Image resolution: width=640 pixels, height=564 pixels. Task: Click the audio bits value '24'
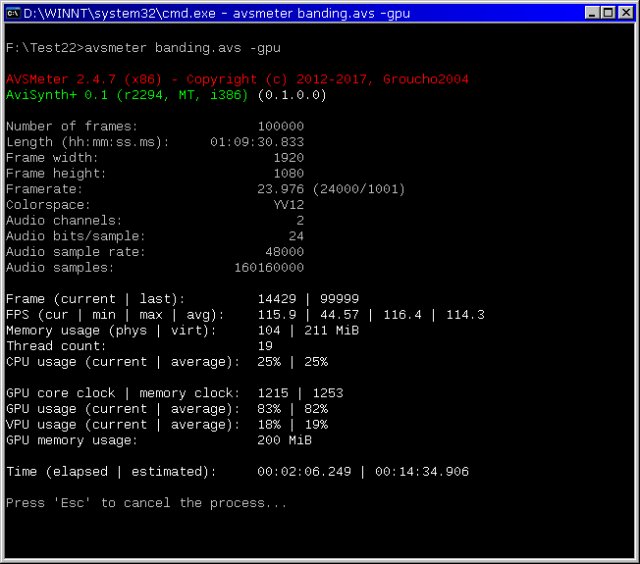click(x=296, y=236)
